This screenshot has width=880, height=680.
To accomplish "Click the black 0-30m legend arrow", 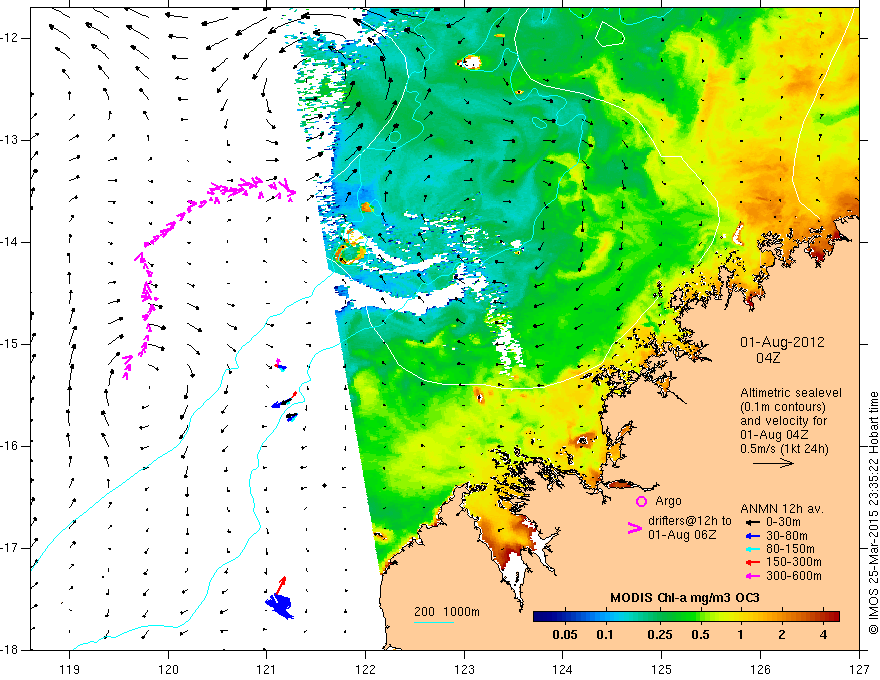I will pyautogui.click(x=752, y=522).
